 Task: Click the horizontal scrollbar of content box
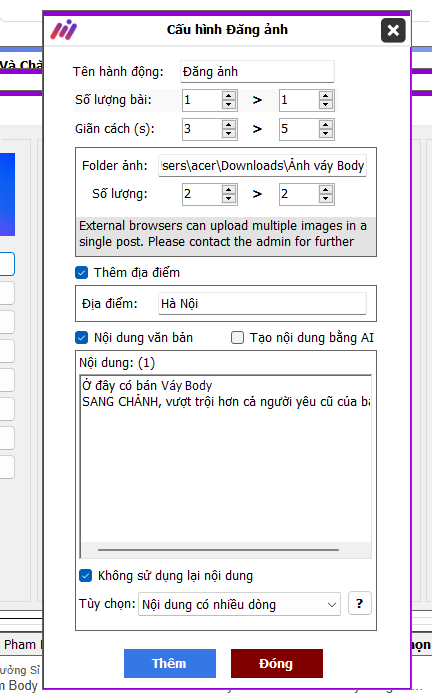(218, 550)
